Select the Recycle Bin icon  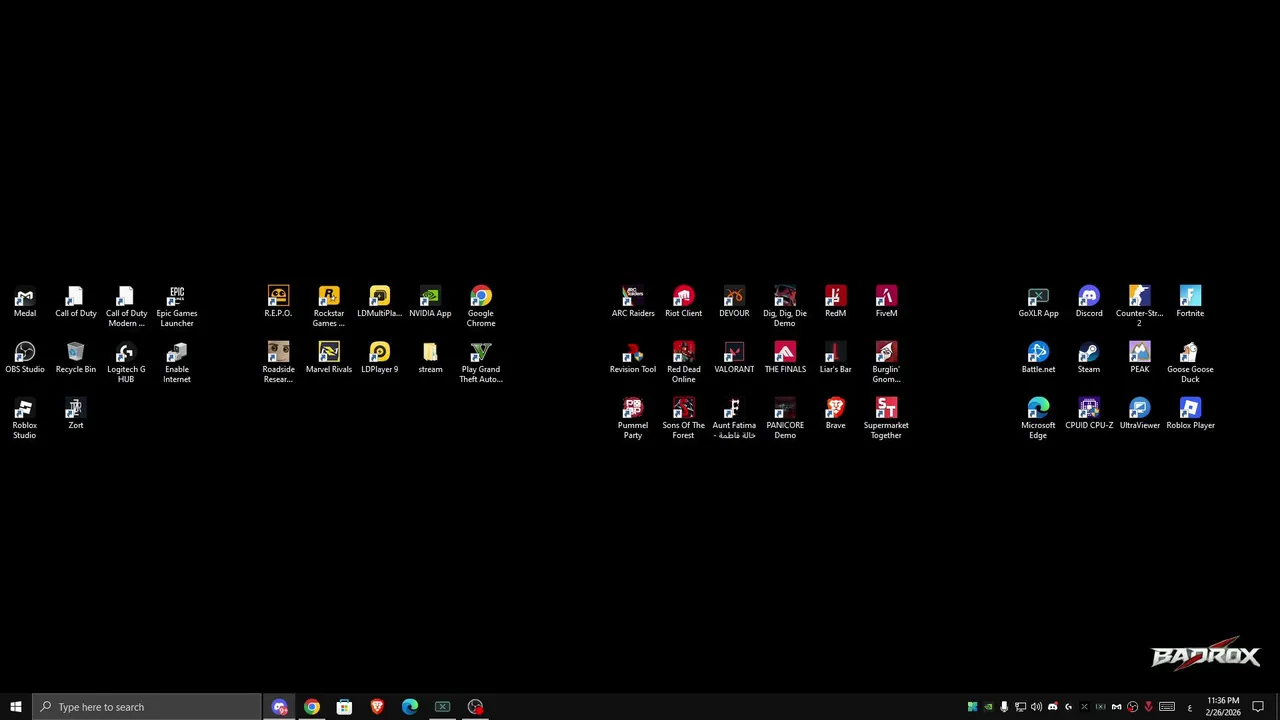pyautogui.click(x=76, y=359)
